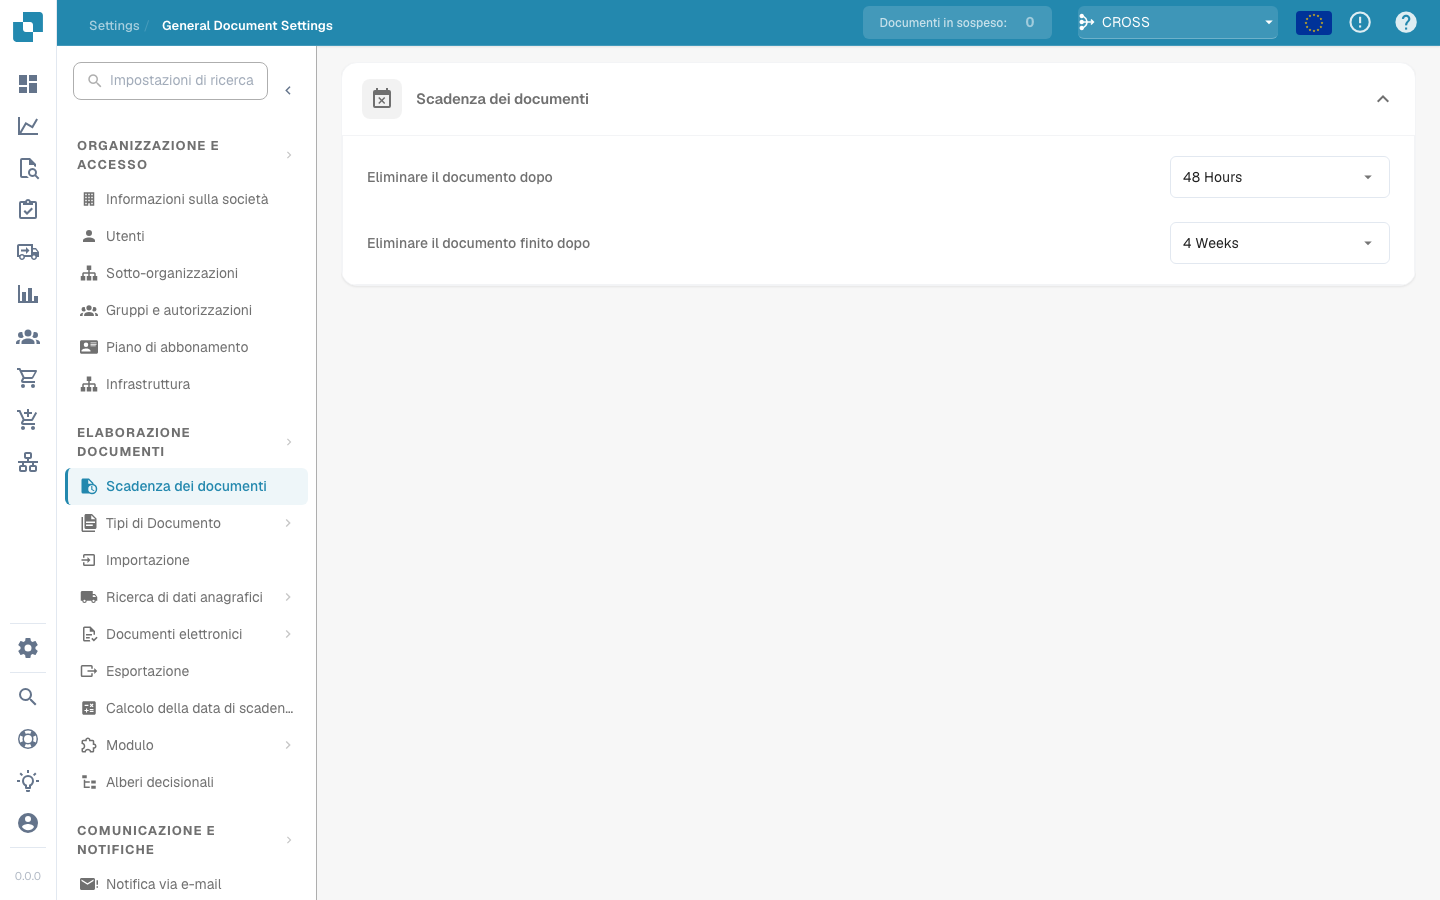Open the 48 Hours deletion dropdown
Viewport: 1440px width, 900px height.
pyautogui.click(x=1280, y=177)
